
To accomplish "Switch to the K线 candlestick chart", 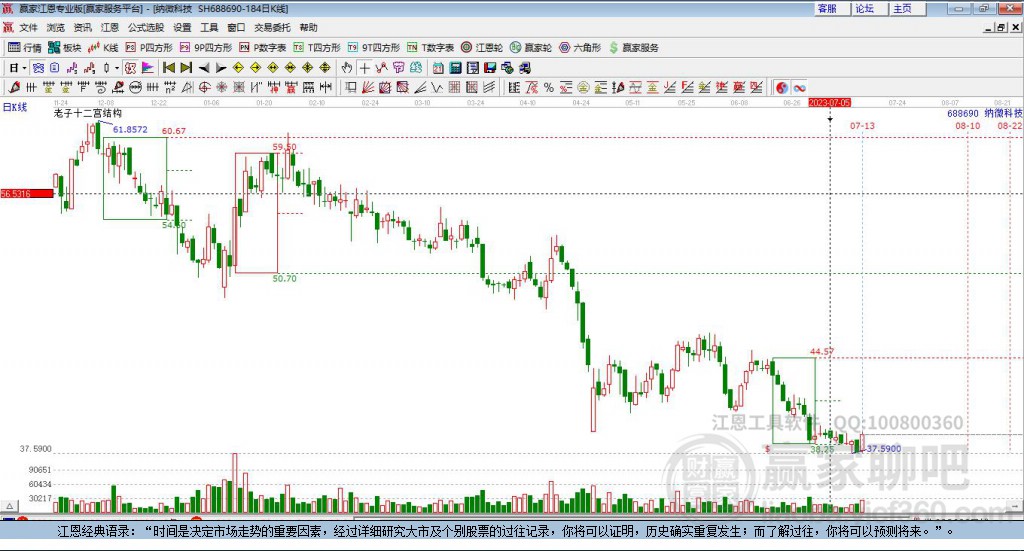I will coord(103,48).
